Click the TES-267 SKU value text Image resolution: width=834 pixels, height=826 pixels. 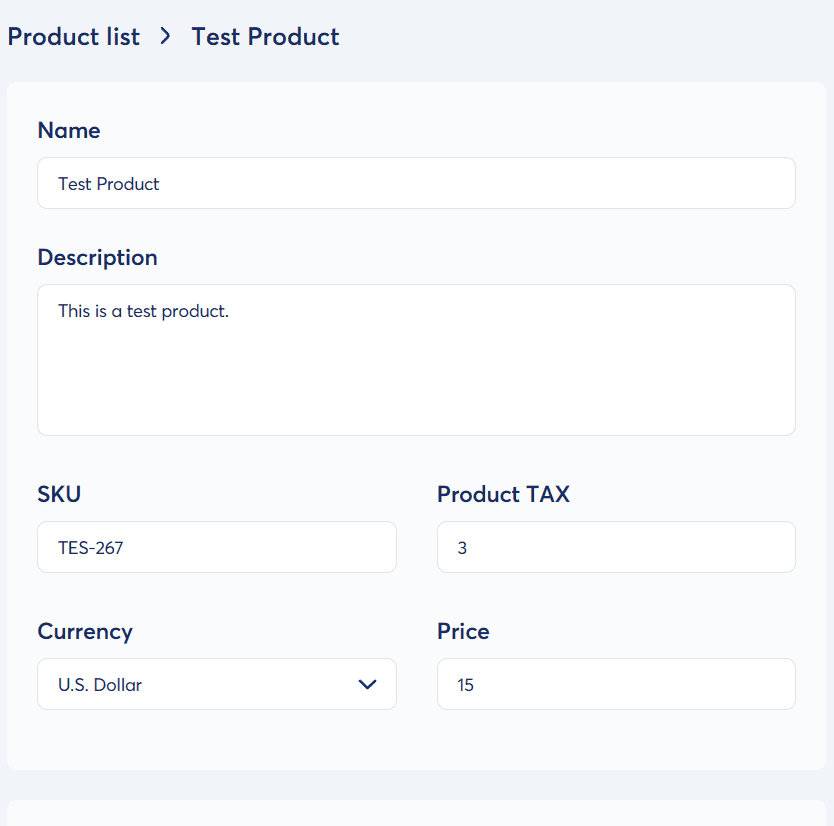point(91,548)
